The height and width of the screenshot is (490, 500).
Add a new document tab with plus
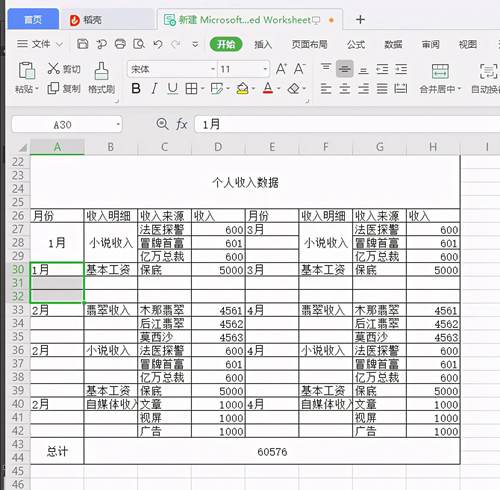360,20
